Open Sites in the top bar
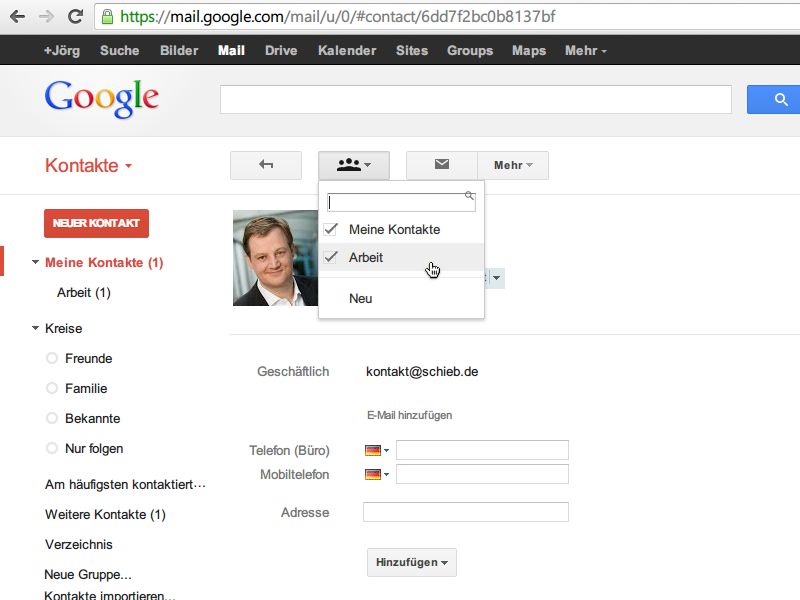800x600 pixels. tap(412, 51)
